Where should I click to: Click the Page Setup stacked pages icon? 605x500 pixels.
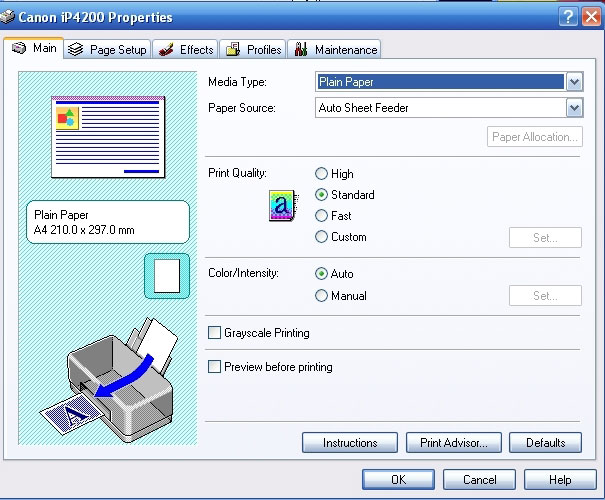pyautogui.click(x=76, y=49)
